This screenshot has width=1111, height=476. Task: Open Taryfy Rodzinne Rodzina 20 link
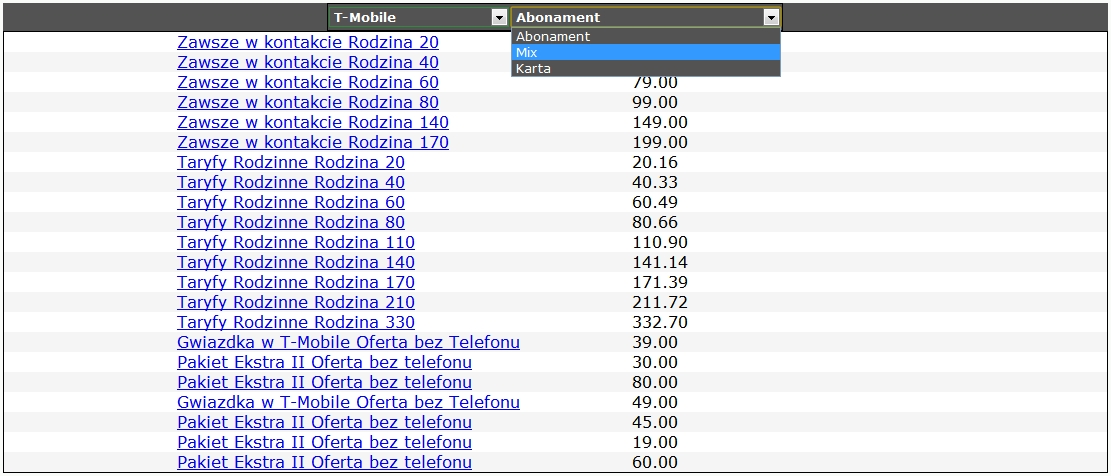[x=291, y=162]
